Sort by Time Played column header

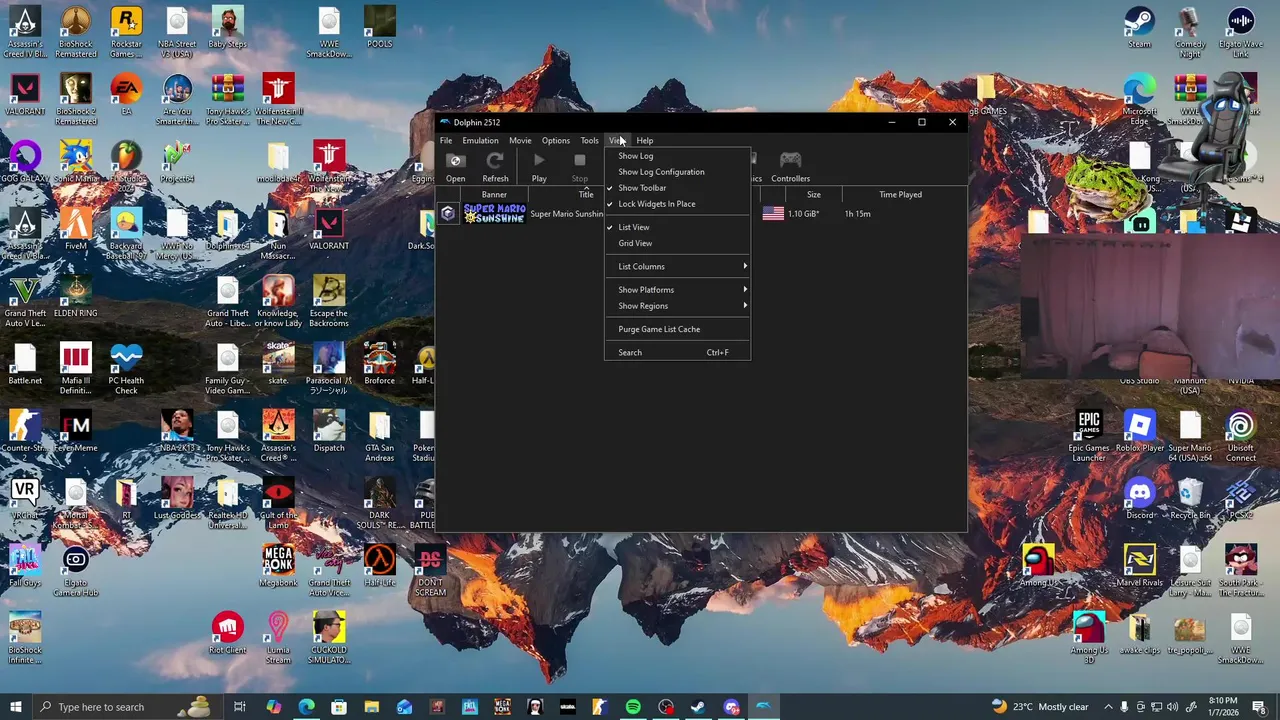[901, 195]
